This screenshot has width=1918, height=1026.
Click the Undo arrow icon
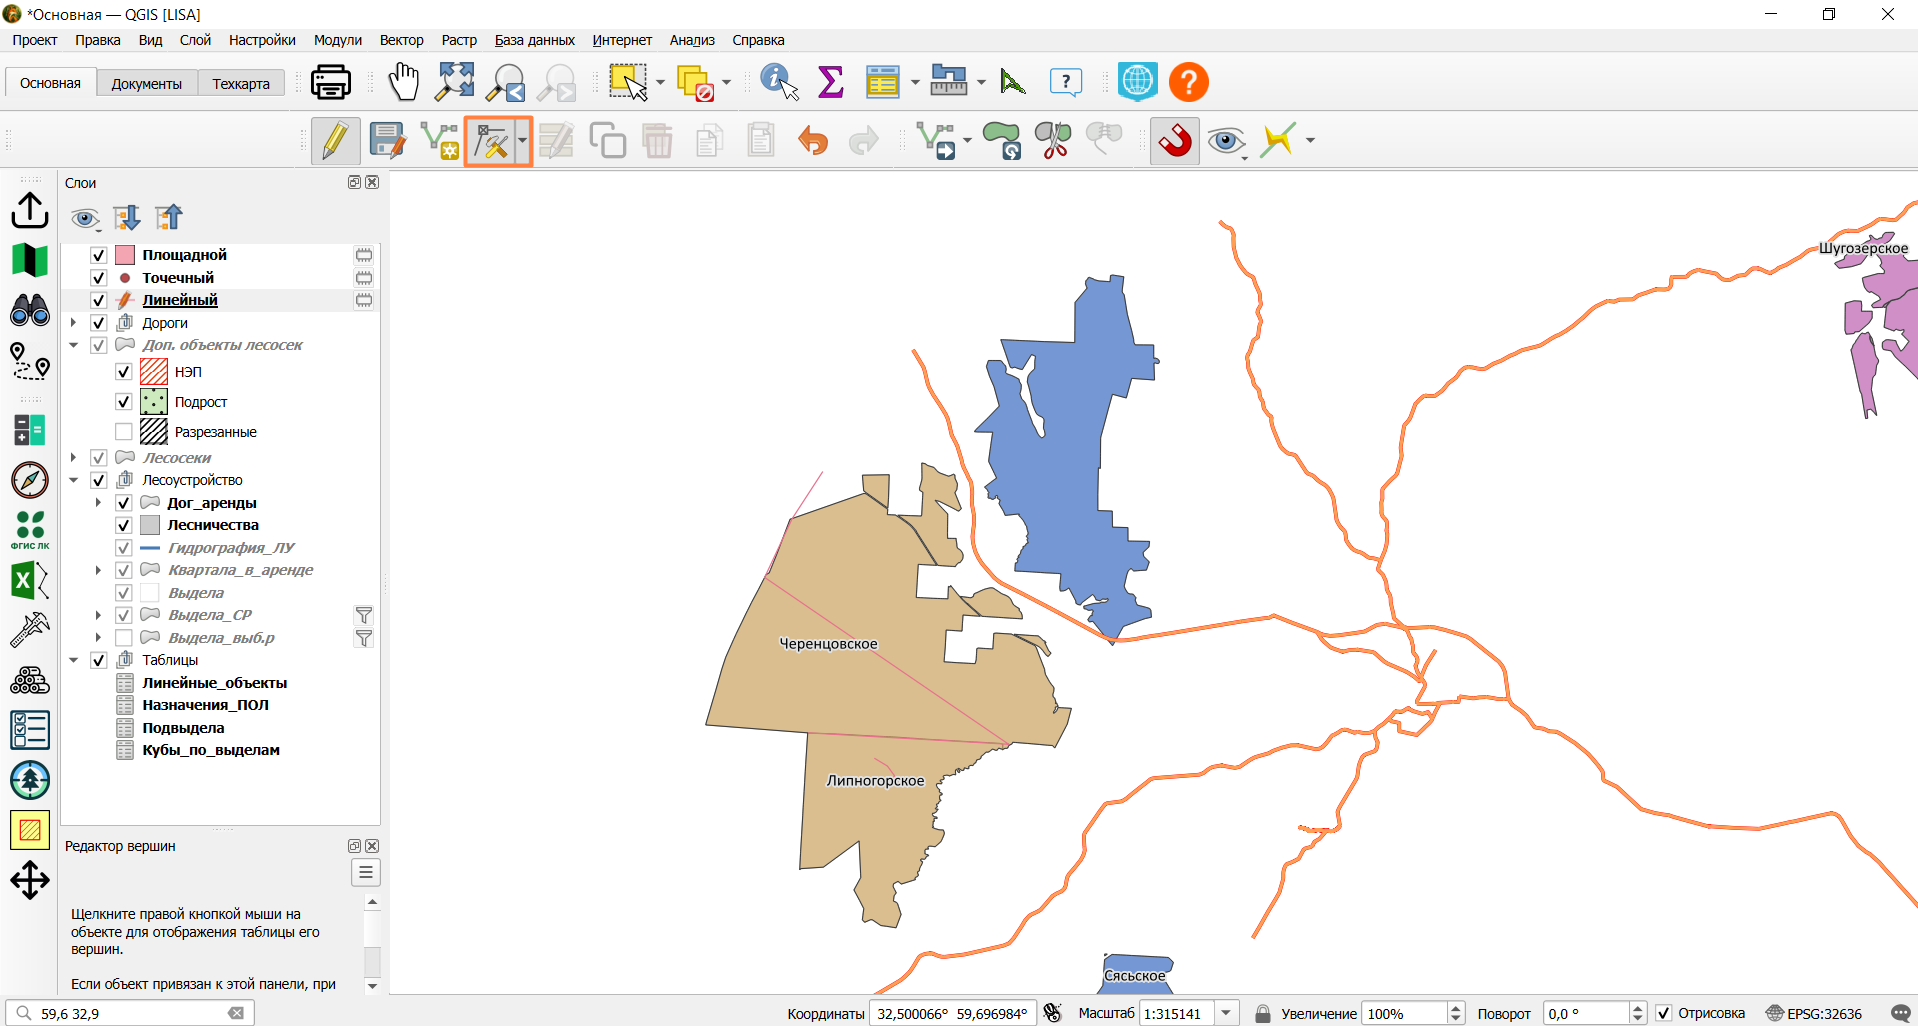click(813, 141)
